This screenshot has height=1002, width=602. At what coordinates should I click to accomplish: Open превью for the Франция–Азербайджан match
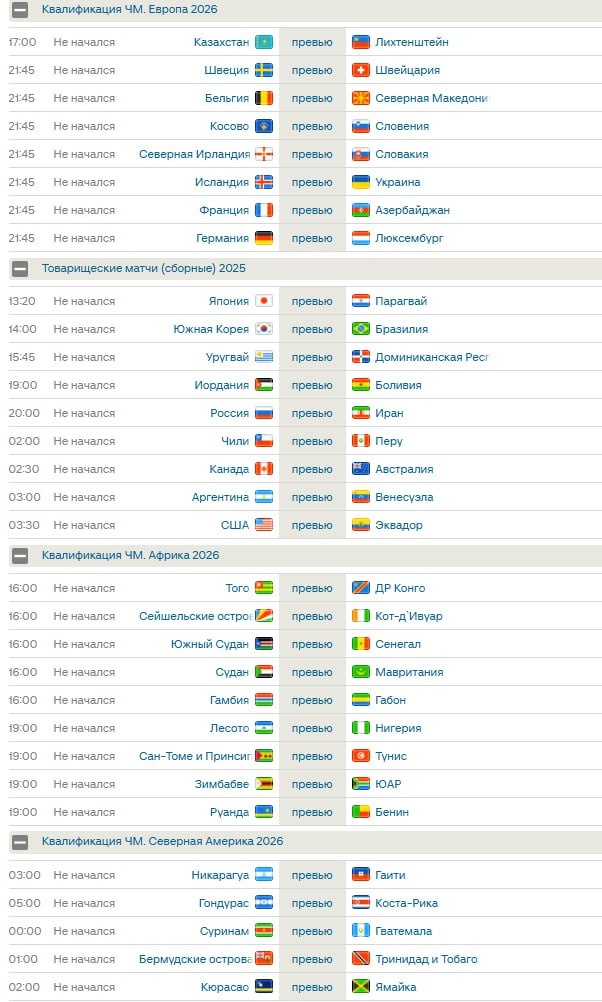point(312,210)
